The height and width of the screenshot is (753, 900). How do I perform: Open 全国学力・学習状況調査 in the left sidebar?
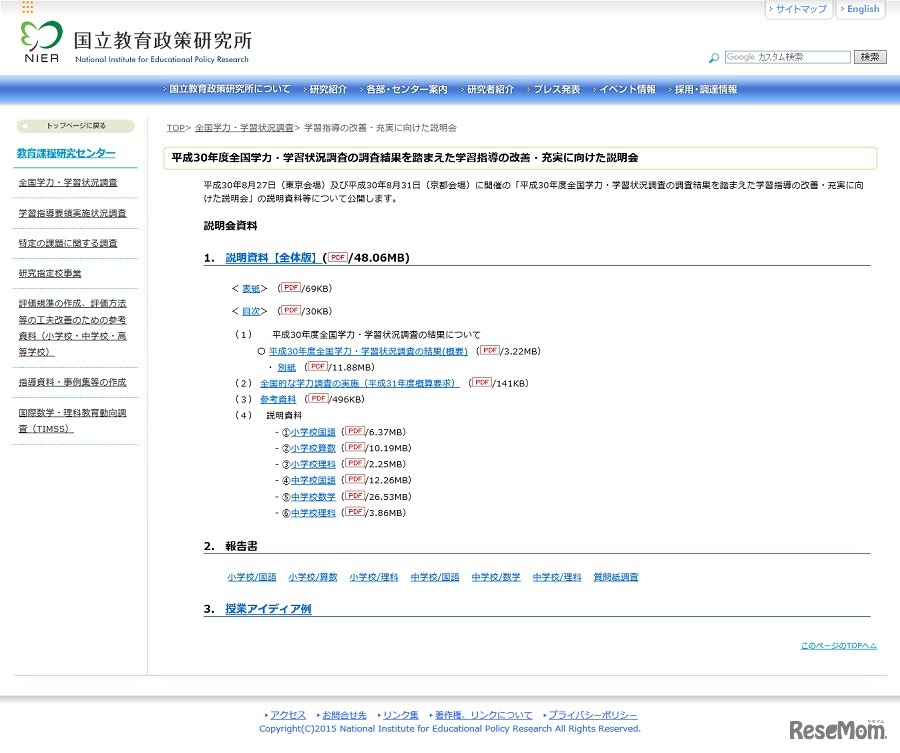[68, 183]
